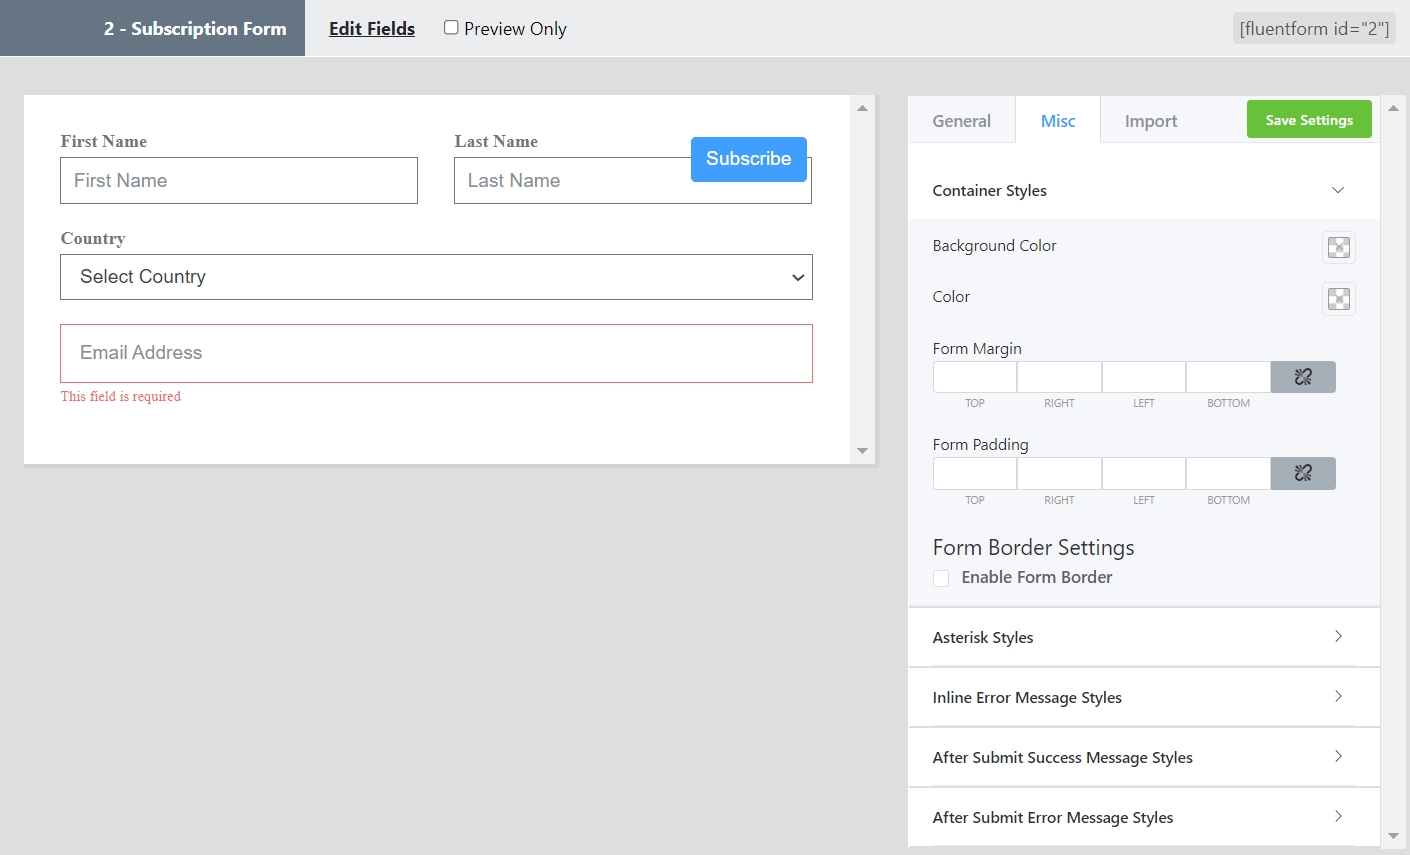Click the 'Country' field label
Image resolution: width=1410 pixels, height=855 pixels.
[93, 238]
